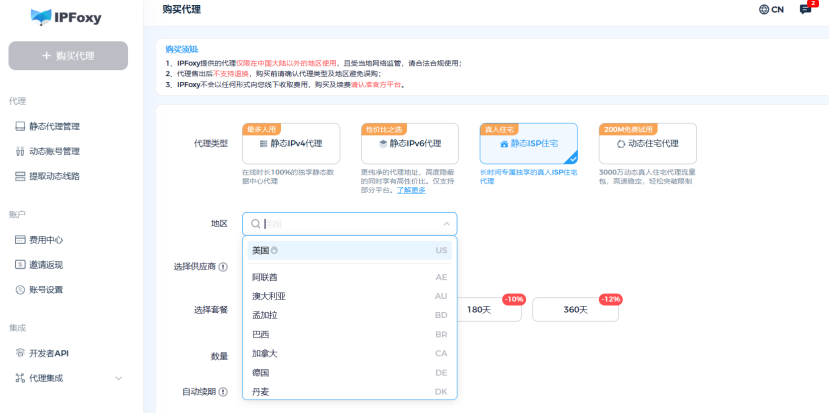829x414 pixels.
Task: Click the 购买代理 button
Action: [68, 56]
